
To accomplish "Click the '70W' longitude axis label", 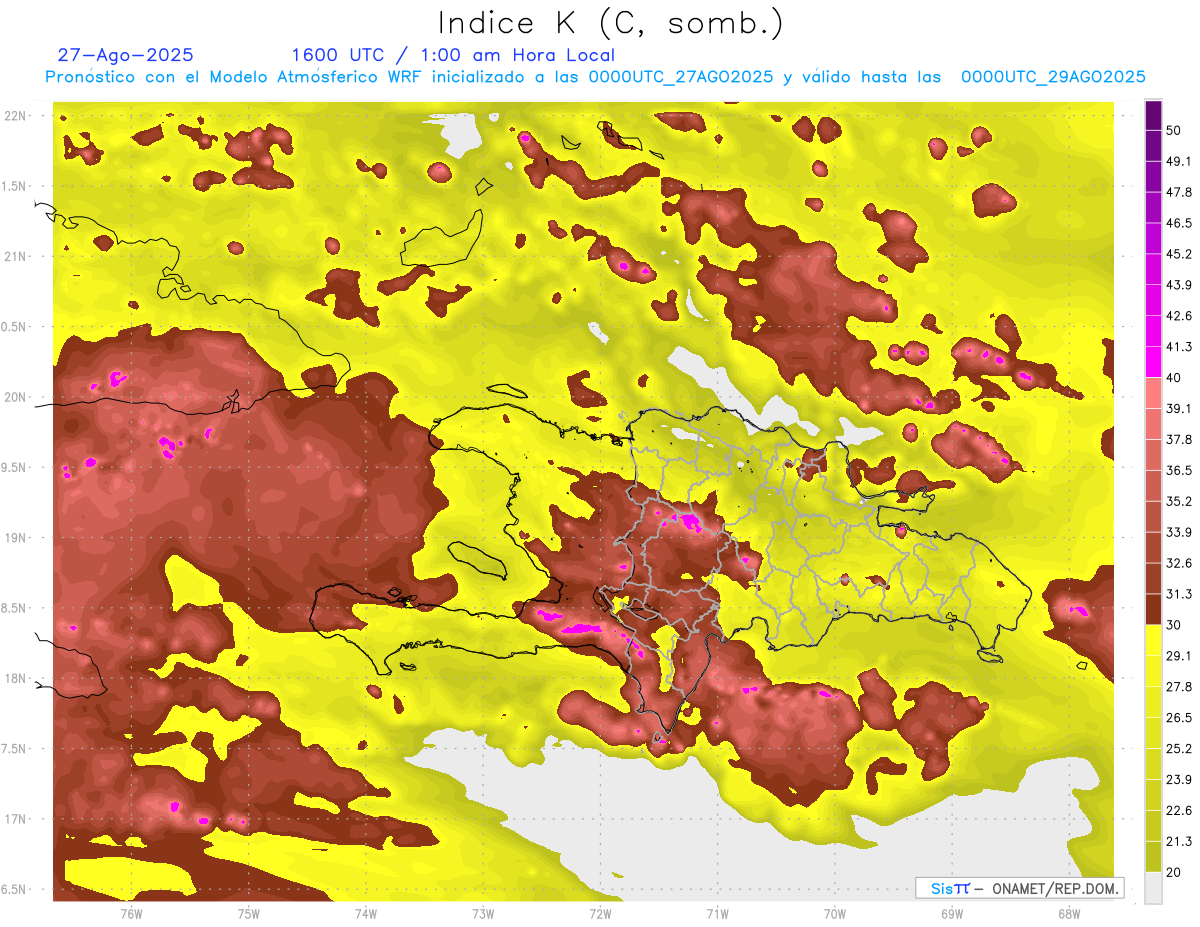I will [x=835, y=914].
